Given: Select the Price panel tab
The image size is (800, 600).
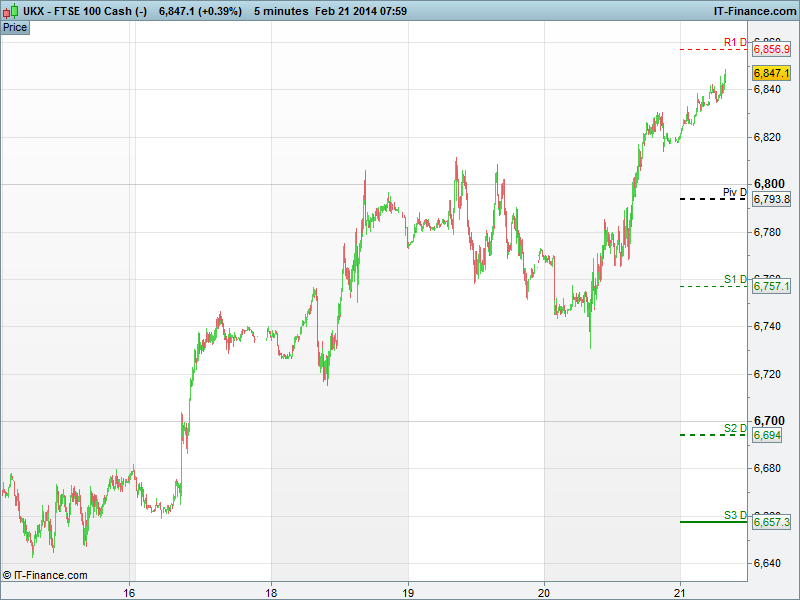Looking at the screenshot, I should coord(15,27).
